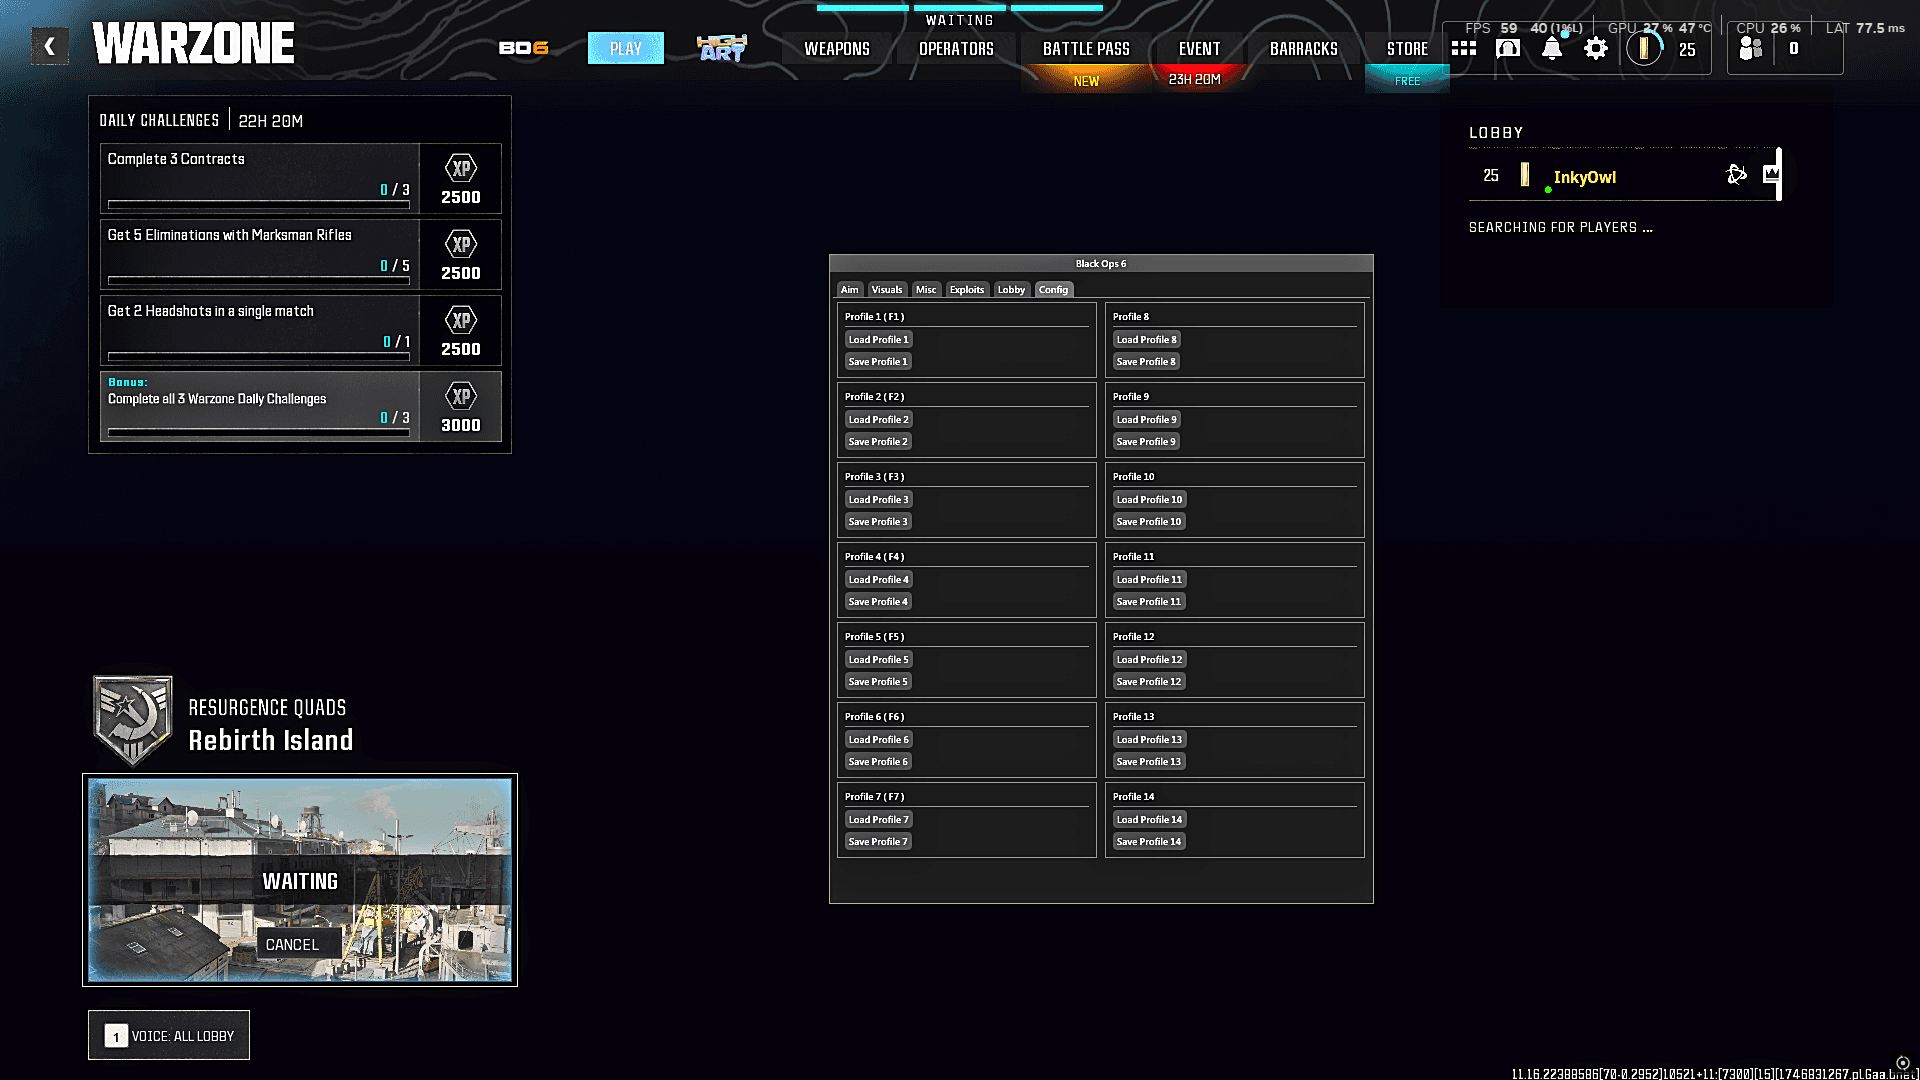Image resolution: width=1920 pixels, height=1080 pixels.
Task: Open the WEAPONS tab
Action: click(x=837, y=48)
